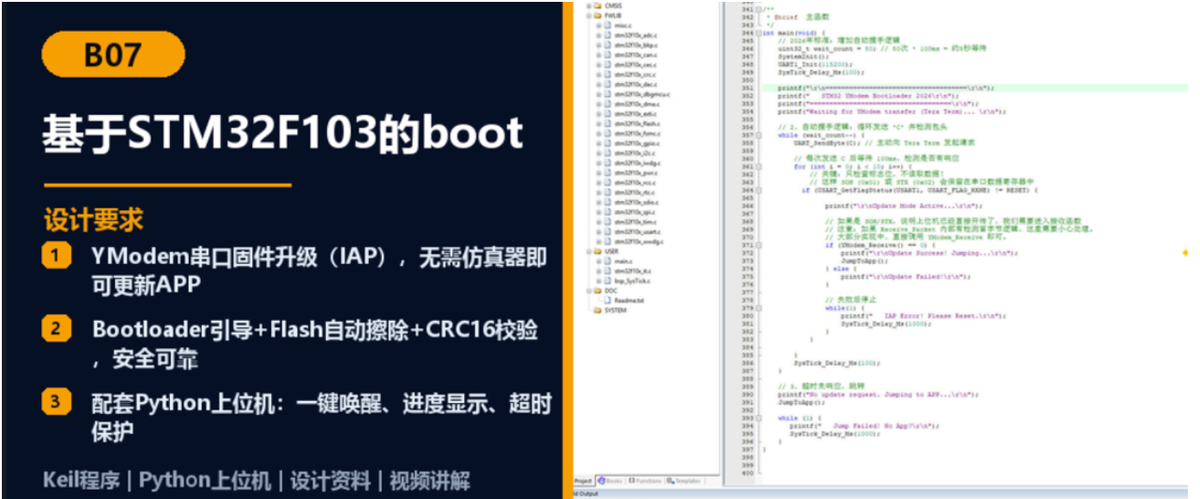Select stm32f10x_rcc.c in project tree
Viewport: 1200px width, 499px height.
(x=637, y=183)
